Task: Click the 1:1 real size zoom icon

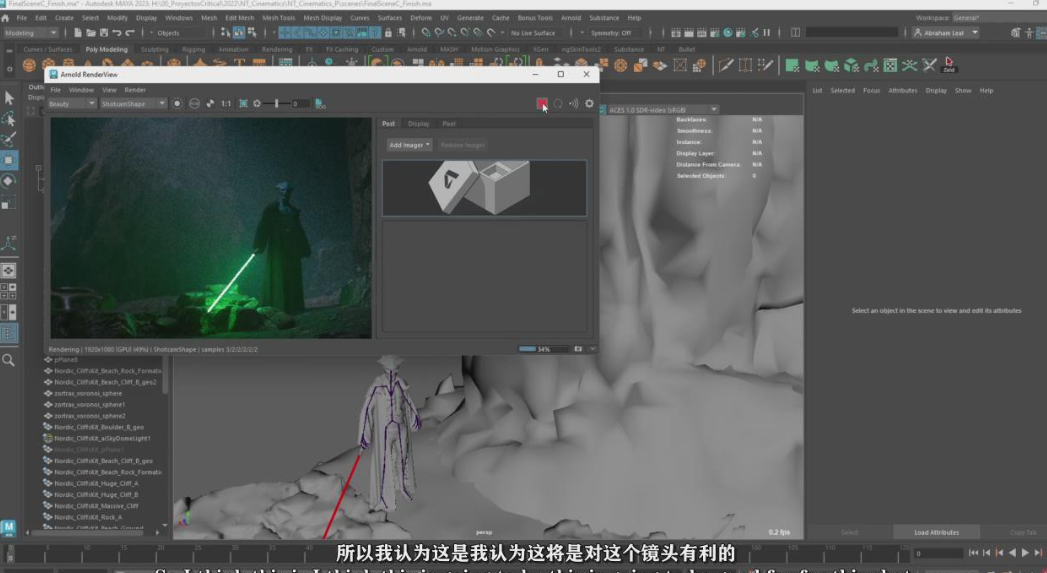Action: click(226, 104)
